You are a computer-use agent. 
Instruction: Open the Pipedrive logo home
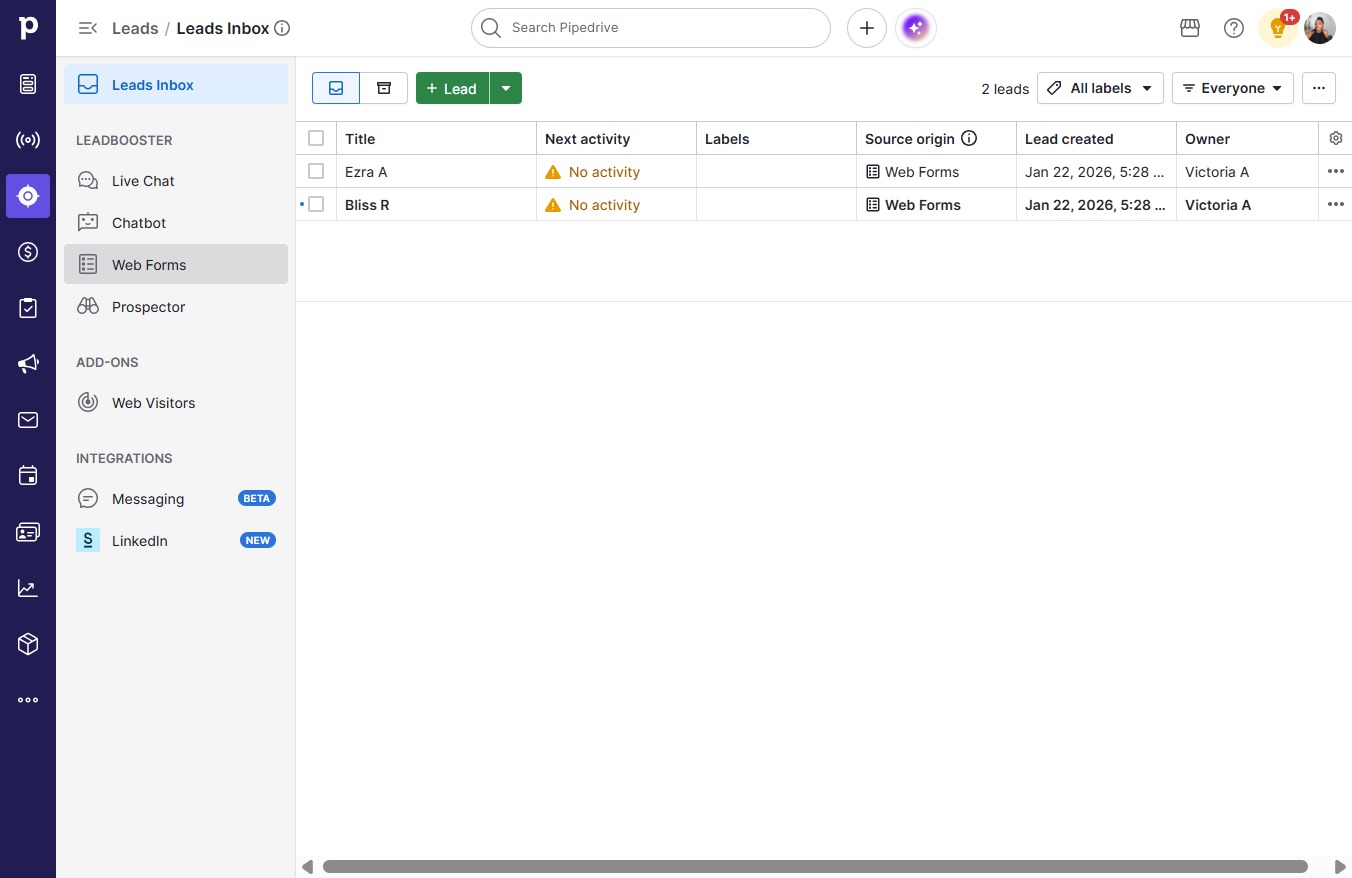click(28, 28)
